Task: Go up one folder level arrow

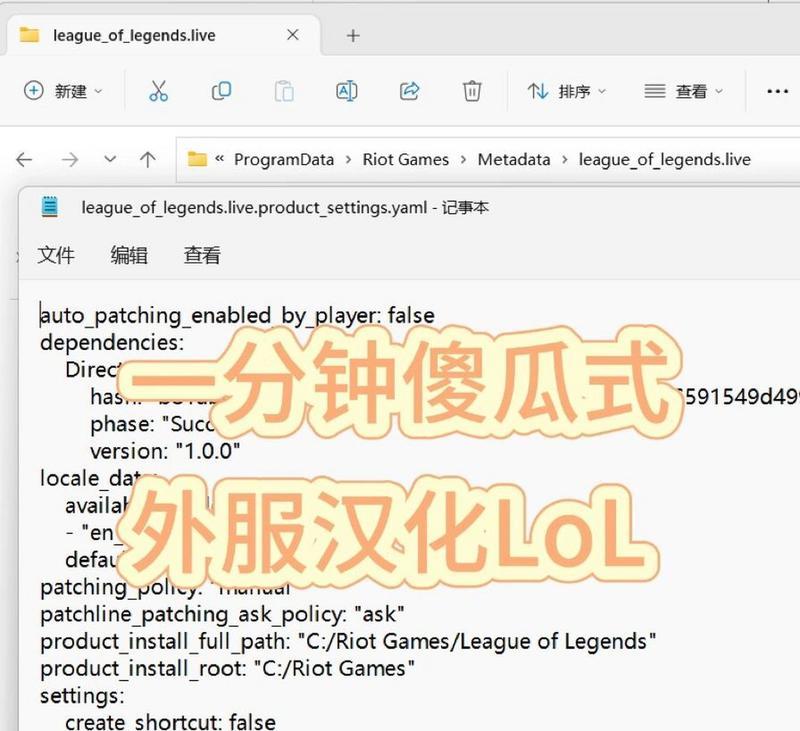Action: (147, 160)
